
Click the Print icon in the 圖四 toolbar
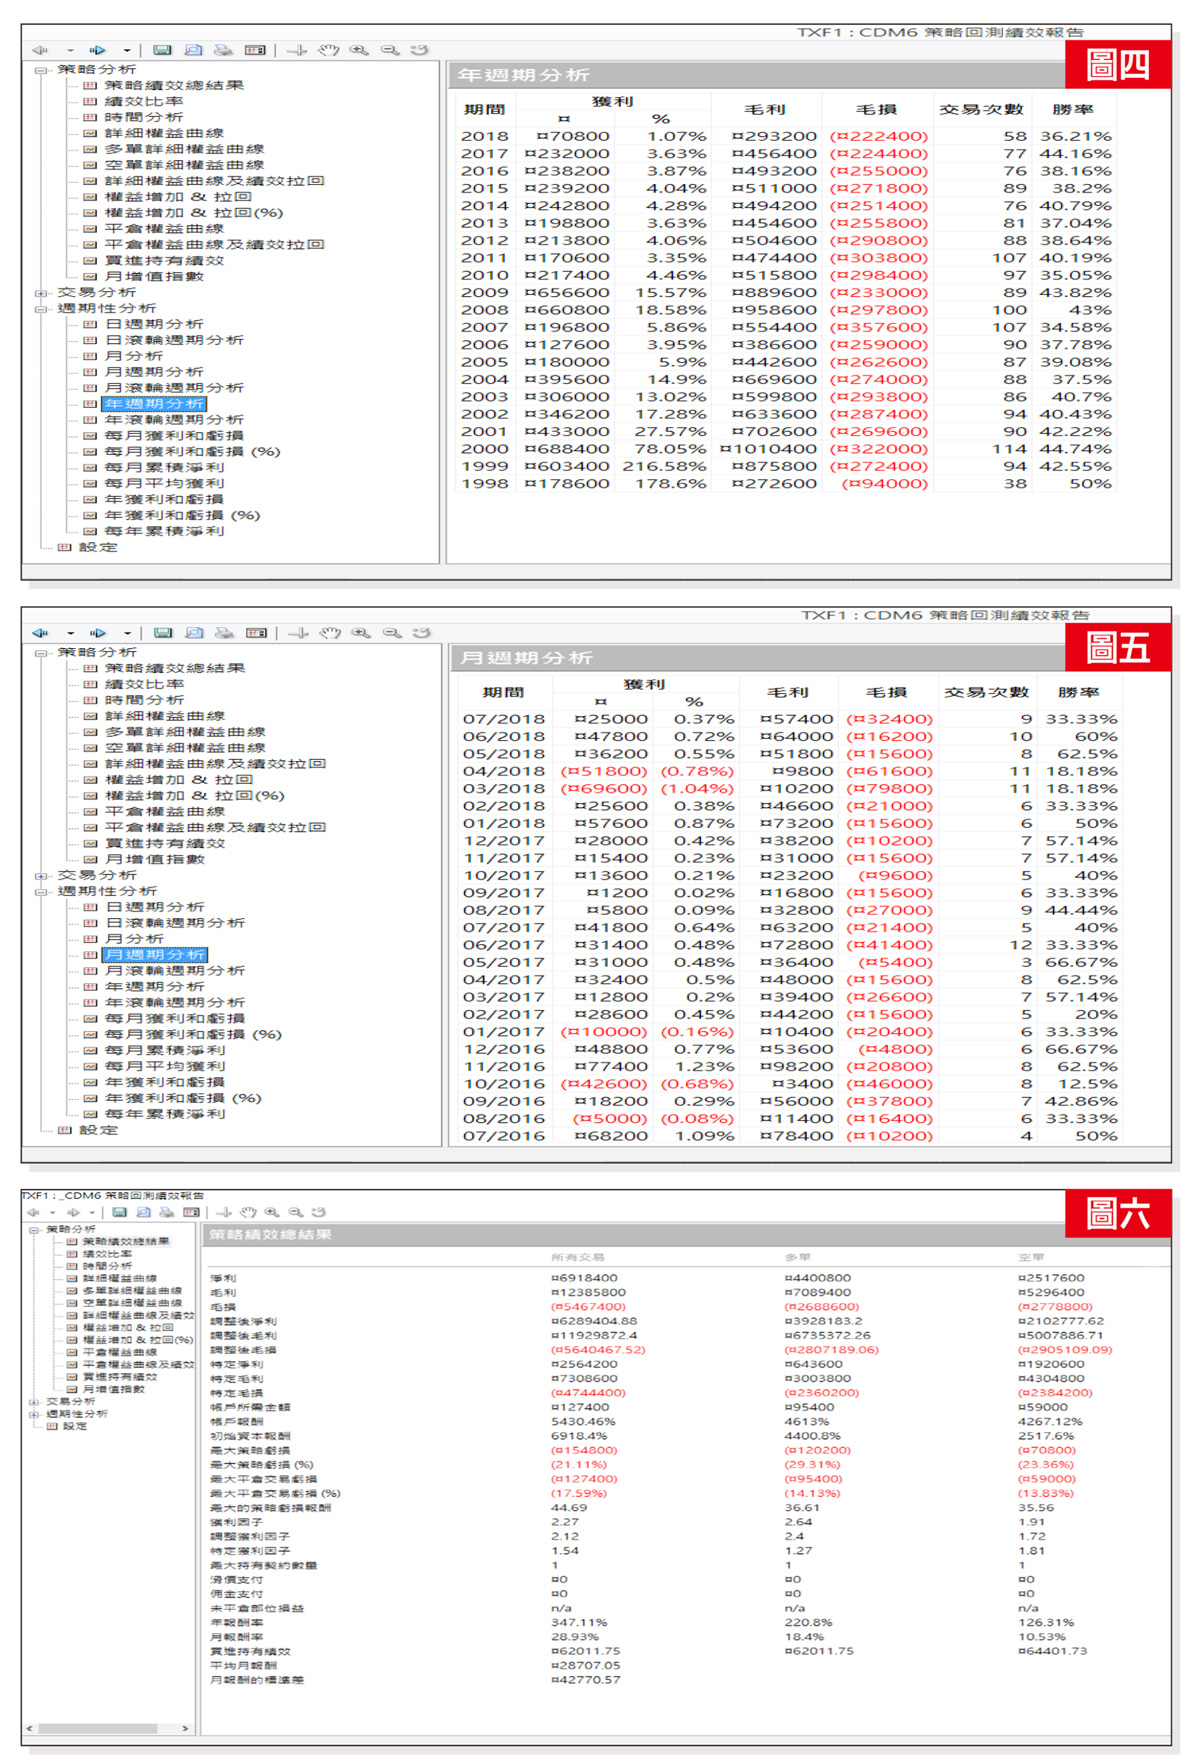pyautogui.click(x=224, y=50)
